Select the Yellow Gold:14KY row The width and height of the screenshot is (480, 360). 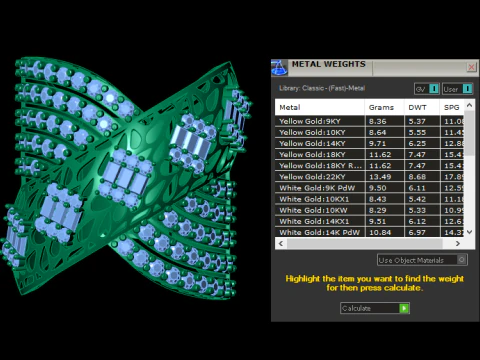pos(369,143)
